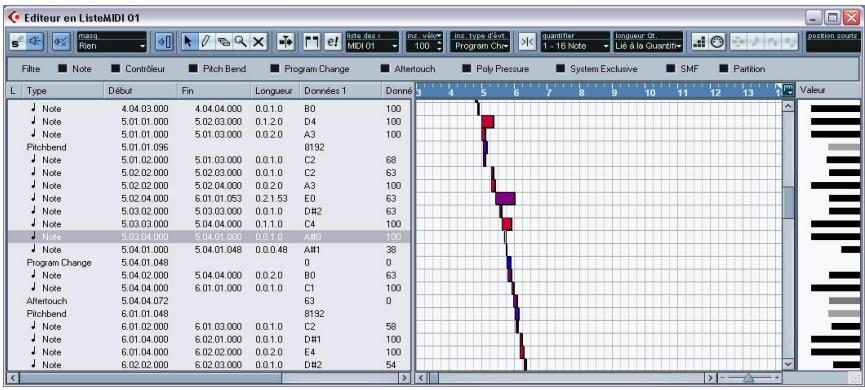Adjust the insert velocity 100 stepper
Viewport: 865px width, 390px height.
click(439, 46)
